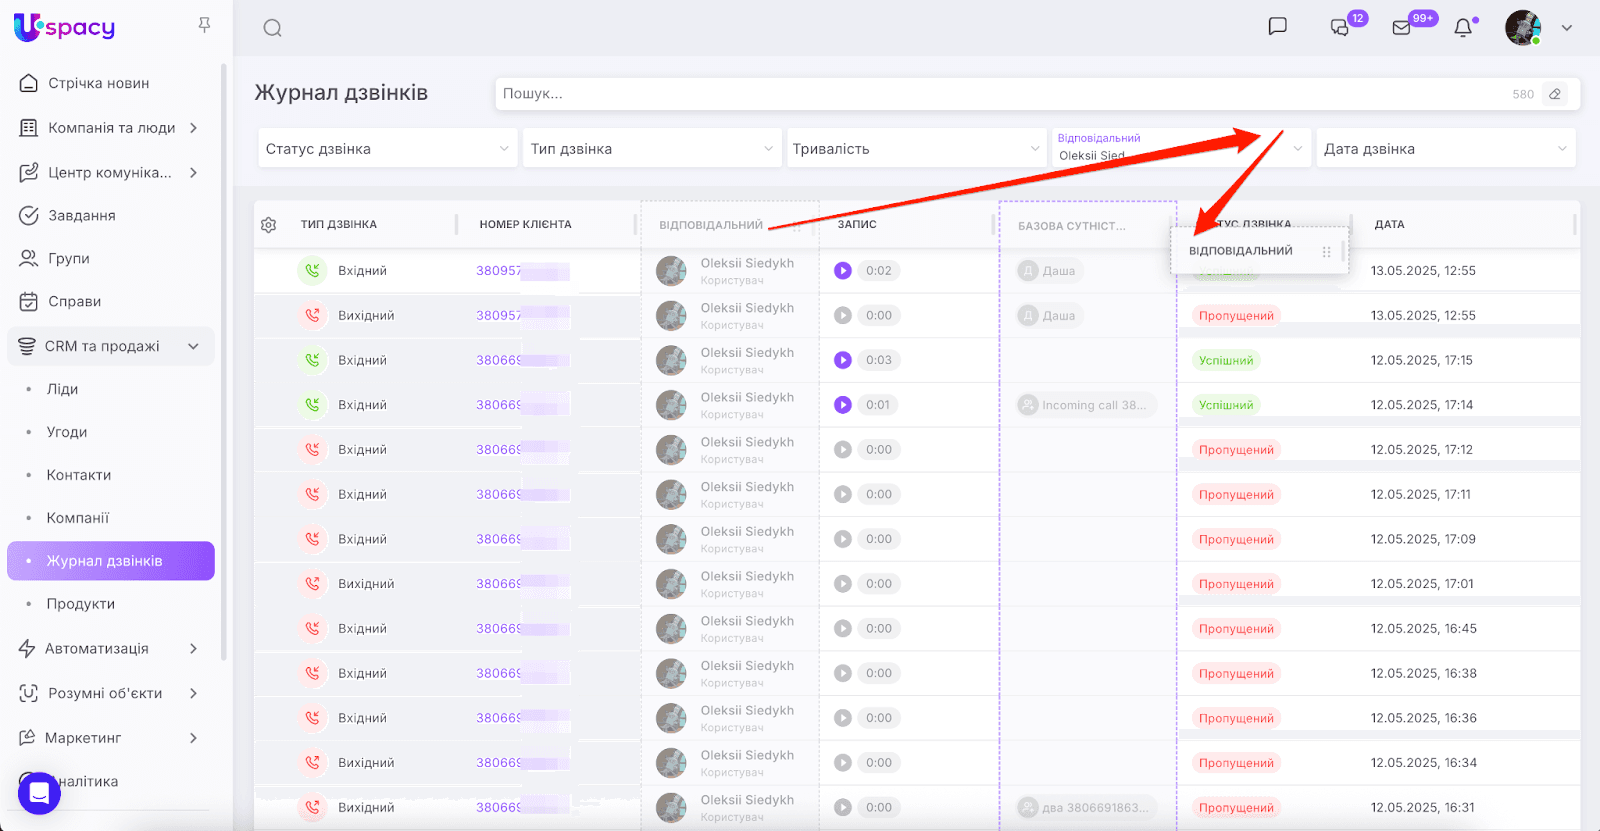Click in the Пошук search field
1600x831 pixels.
coord(1000,94)
